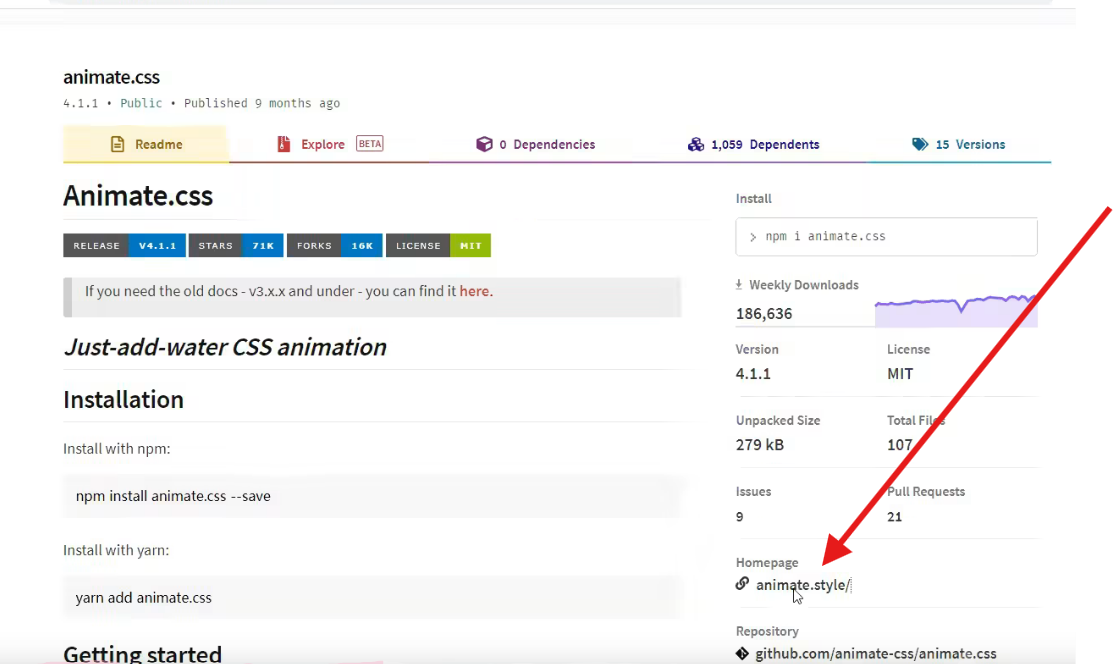Open the 15 Versions tab
This screenshot has height=664, width=1113.
coord(958,144)
